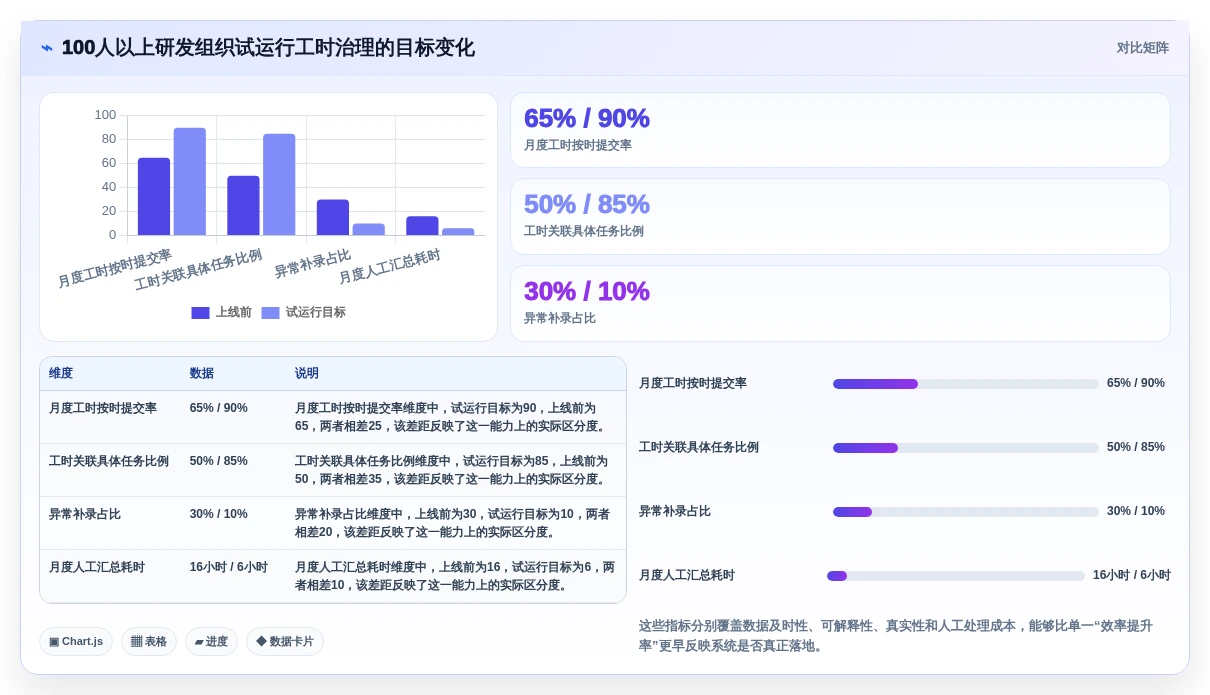Viewport: 1210px width, 695px height.
Task: Click table value 65% / 90%
Action: point(219,408)
